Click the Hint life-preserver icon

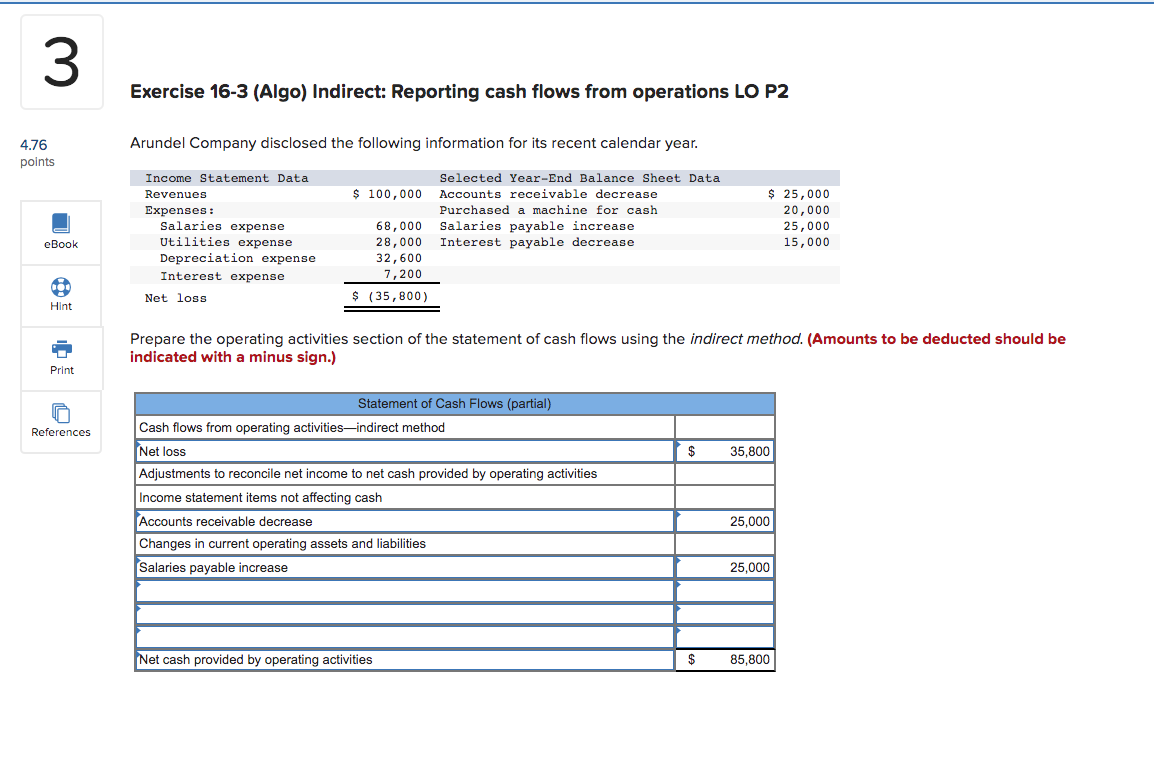pos(61,295)
